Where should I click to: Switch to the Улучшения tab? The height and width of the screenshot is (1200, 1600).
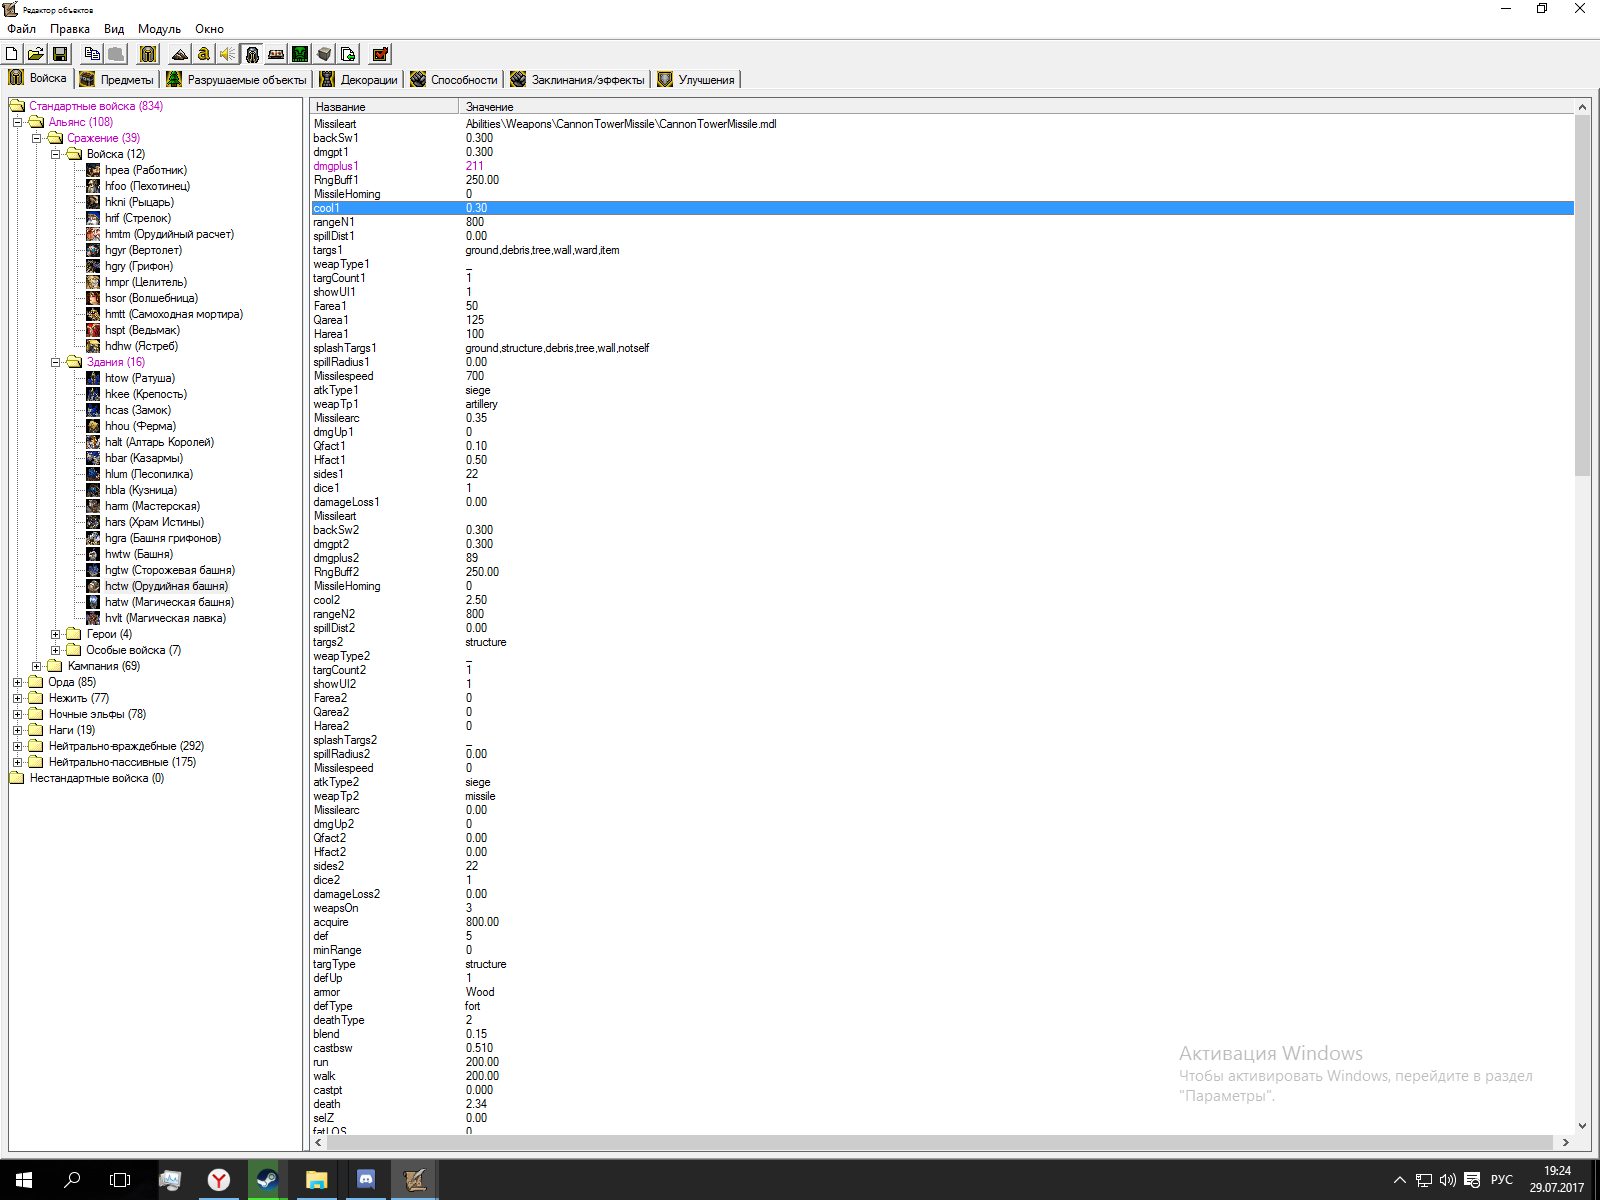point(696,80)
